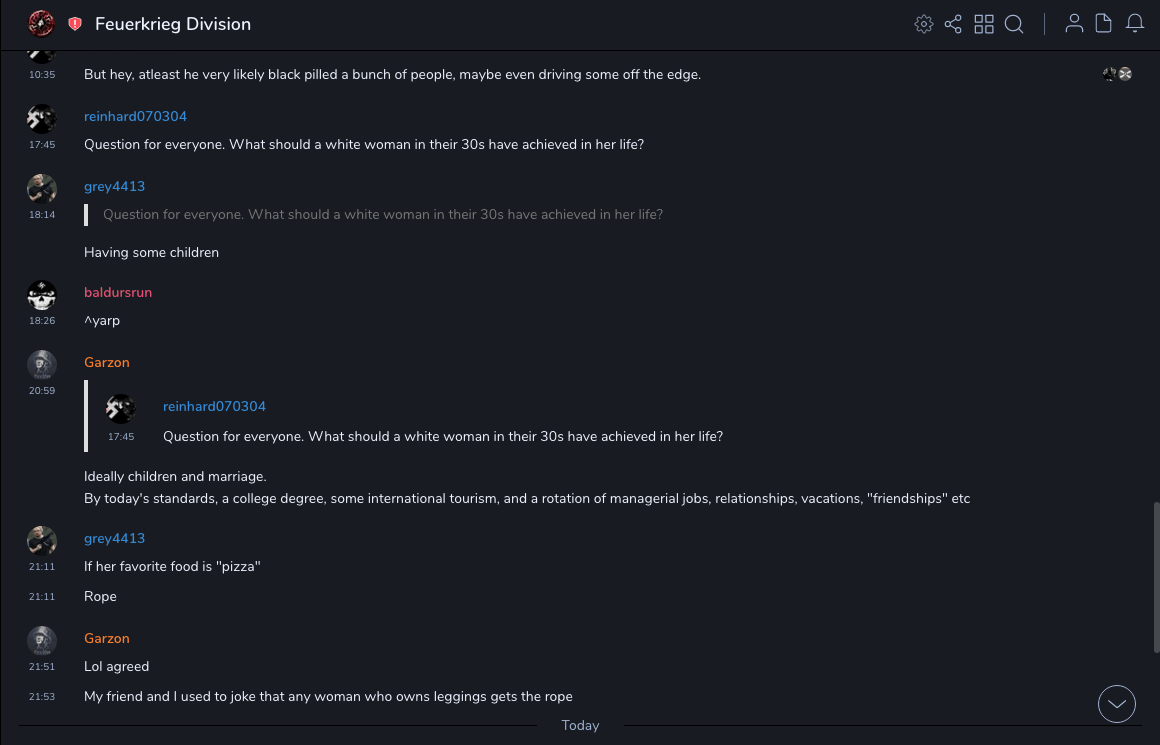The width and height of the screenshot is (1160, 745).
Task: Click the room avatar in header
Action: 41,23
